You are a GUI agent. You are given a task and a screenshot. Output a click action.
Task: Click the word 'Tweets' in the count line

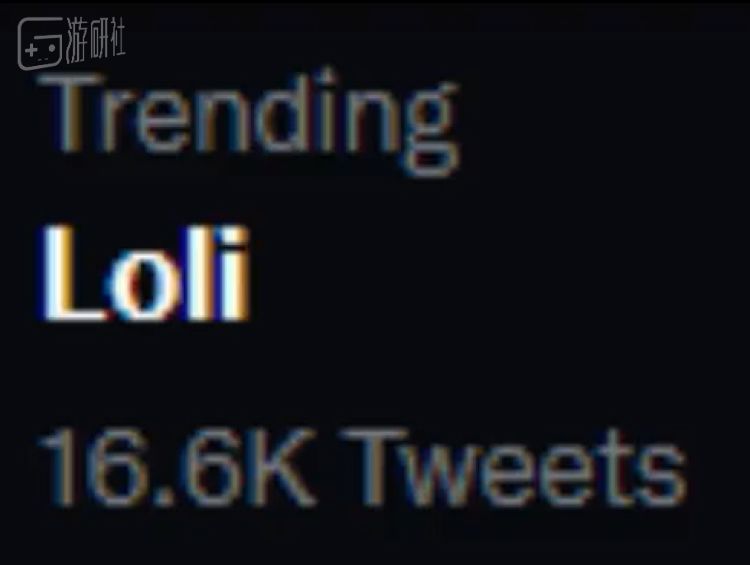point(518,468)
